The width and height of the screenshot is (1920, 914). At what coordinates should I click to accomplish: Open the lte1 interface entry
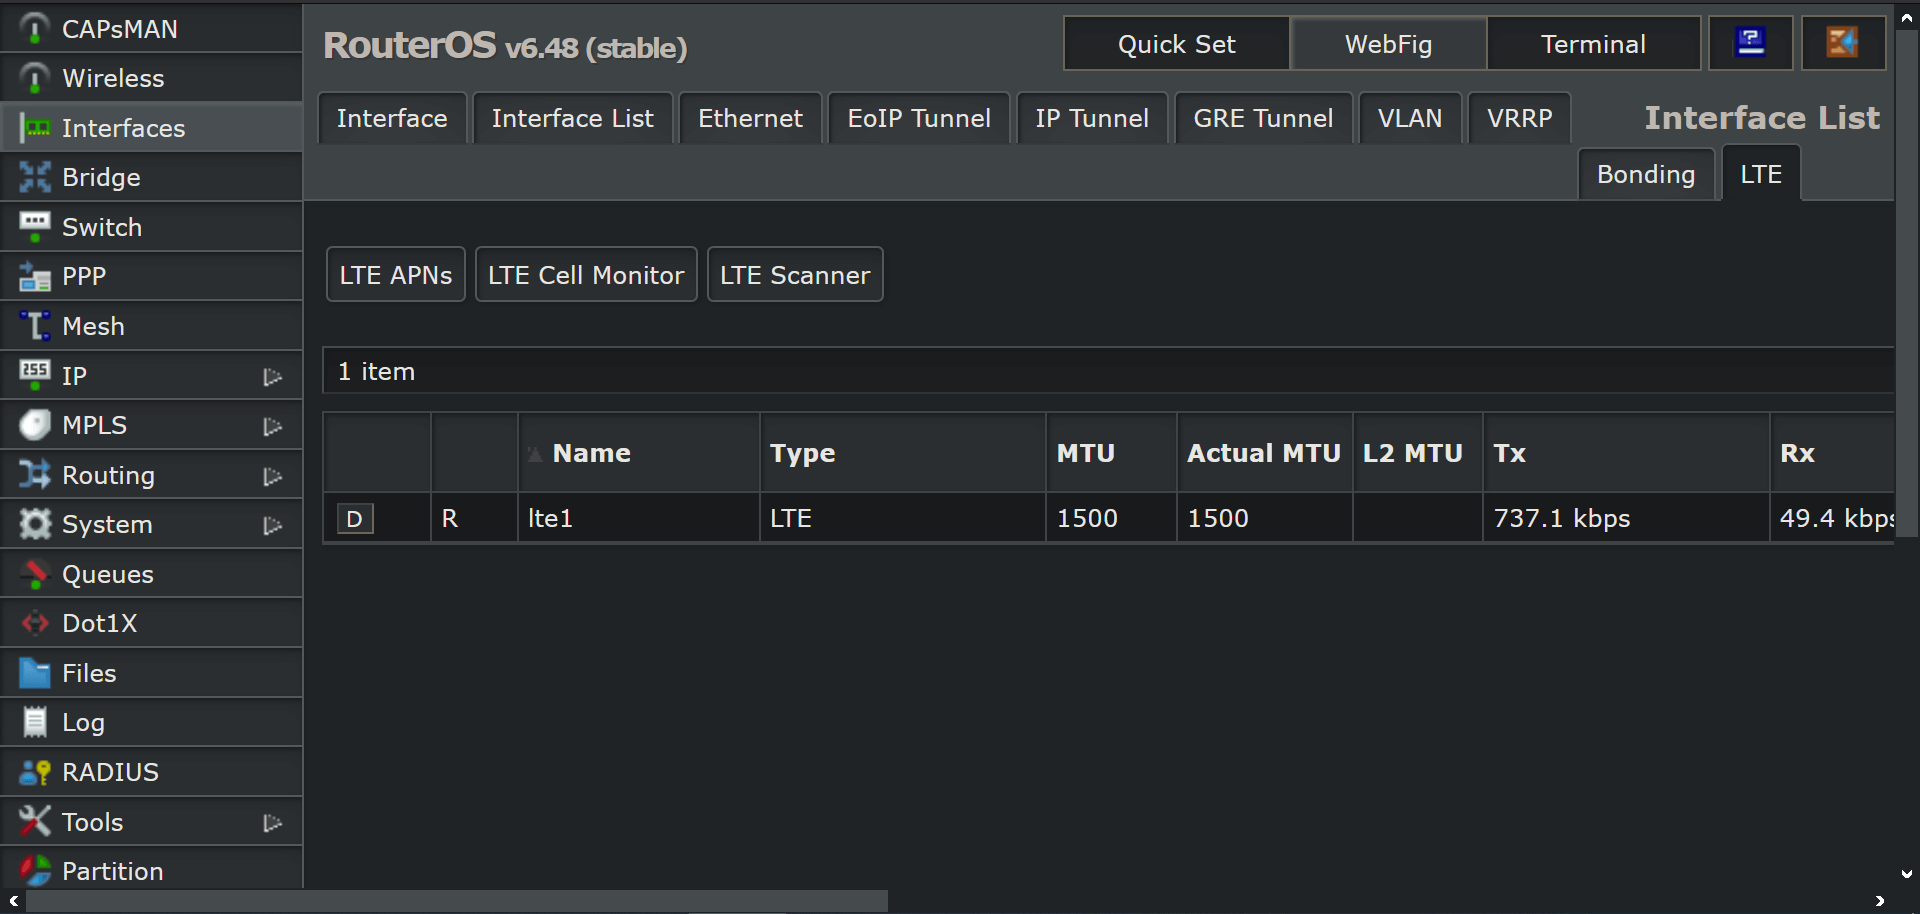click(x=550, y=519)
